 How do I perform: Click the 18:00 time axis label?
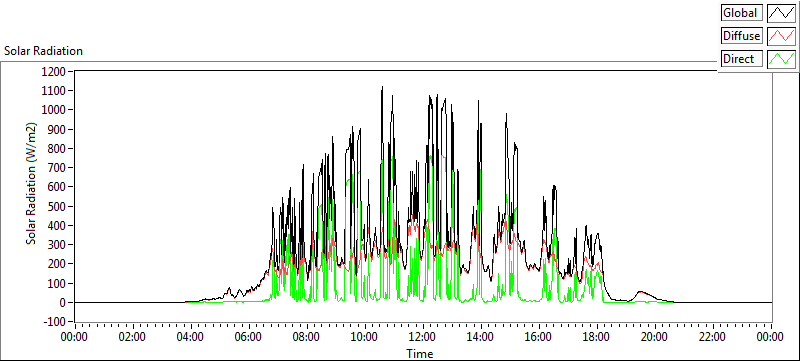click(x=596, y=337)
